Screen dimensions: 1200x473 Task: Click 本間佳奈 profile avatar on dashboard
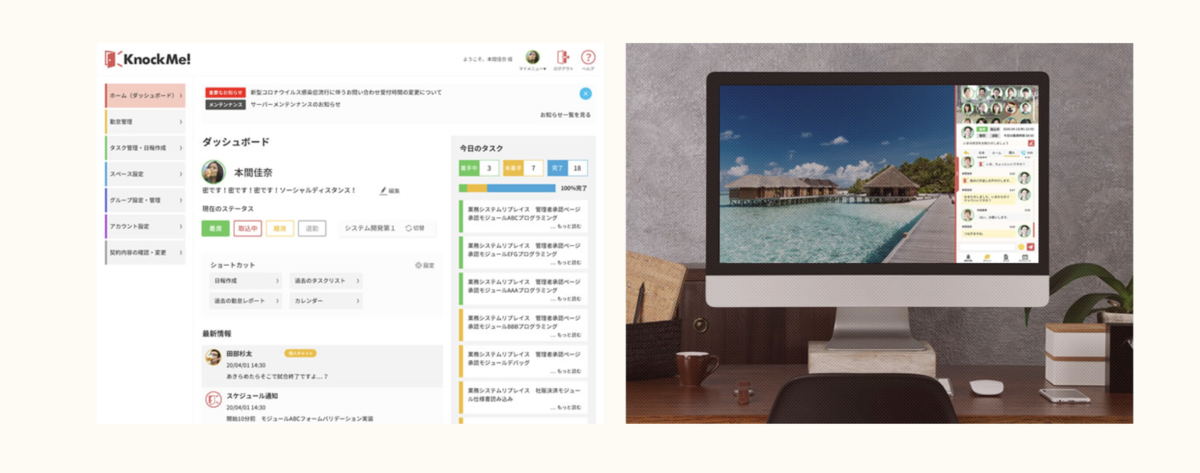click(x=214, y=171)
